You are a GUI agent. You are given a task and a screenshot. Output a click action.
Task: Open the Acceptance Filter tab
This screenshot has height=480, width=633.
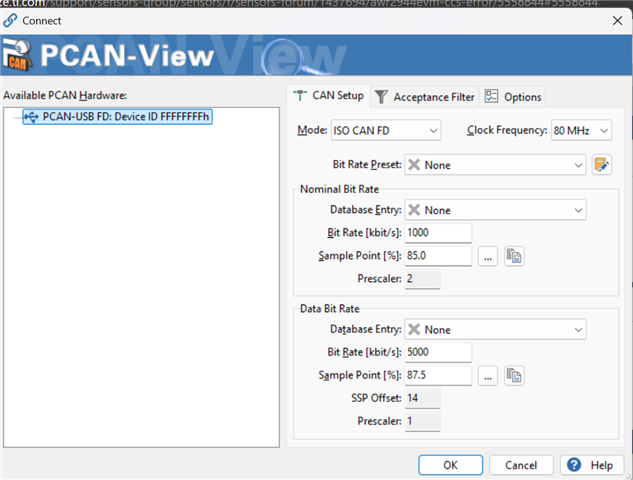[x=425, y=97]
